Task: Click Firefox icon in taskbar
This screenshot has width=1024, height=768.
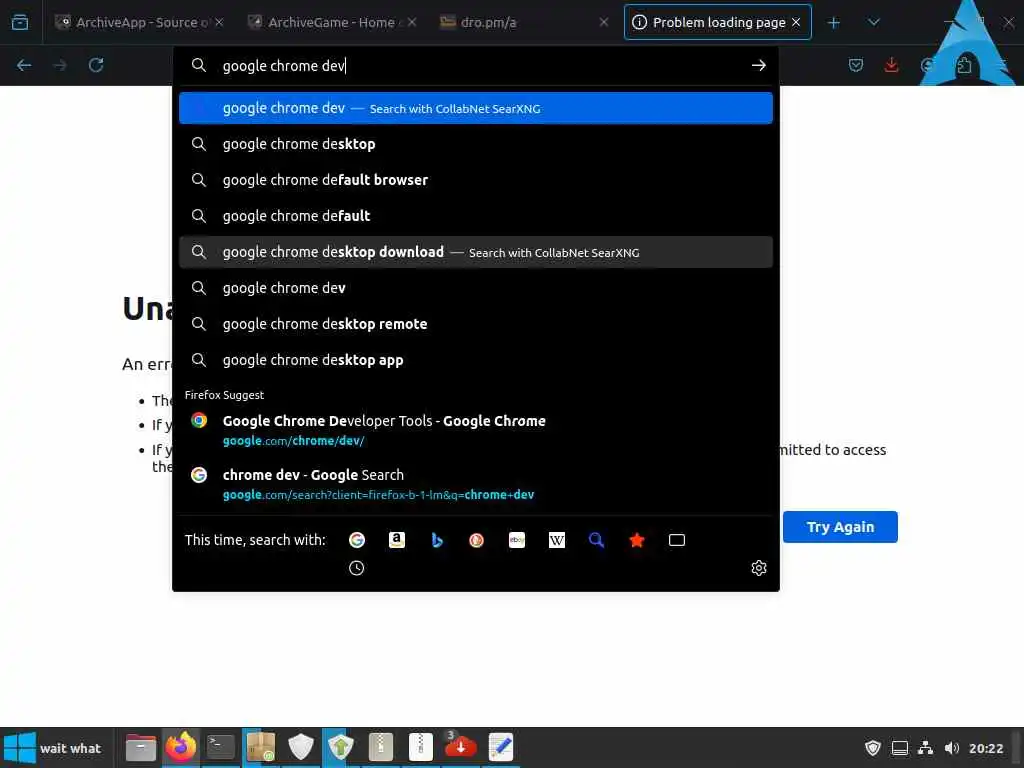Action: [181, 747]
